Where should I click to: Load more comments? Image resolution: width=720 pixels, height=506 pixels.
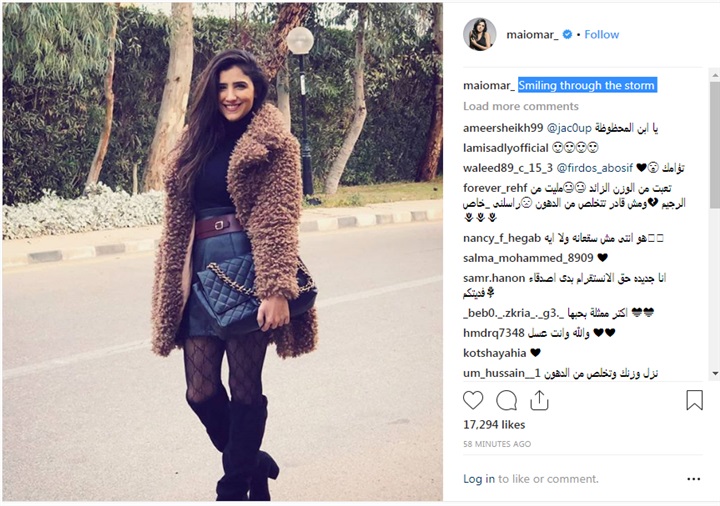521,106
